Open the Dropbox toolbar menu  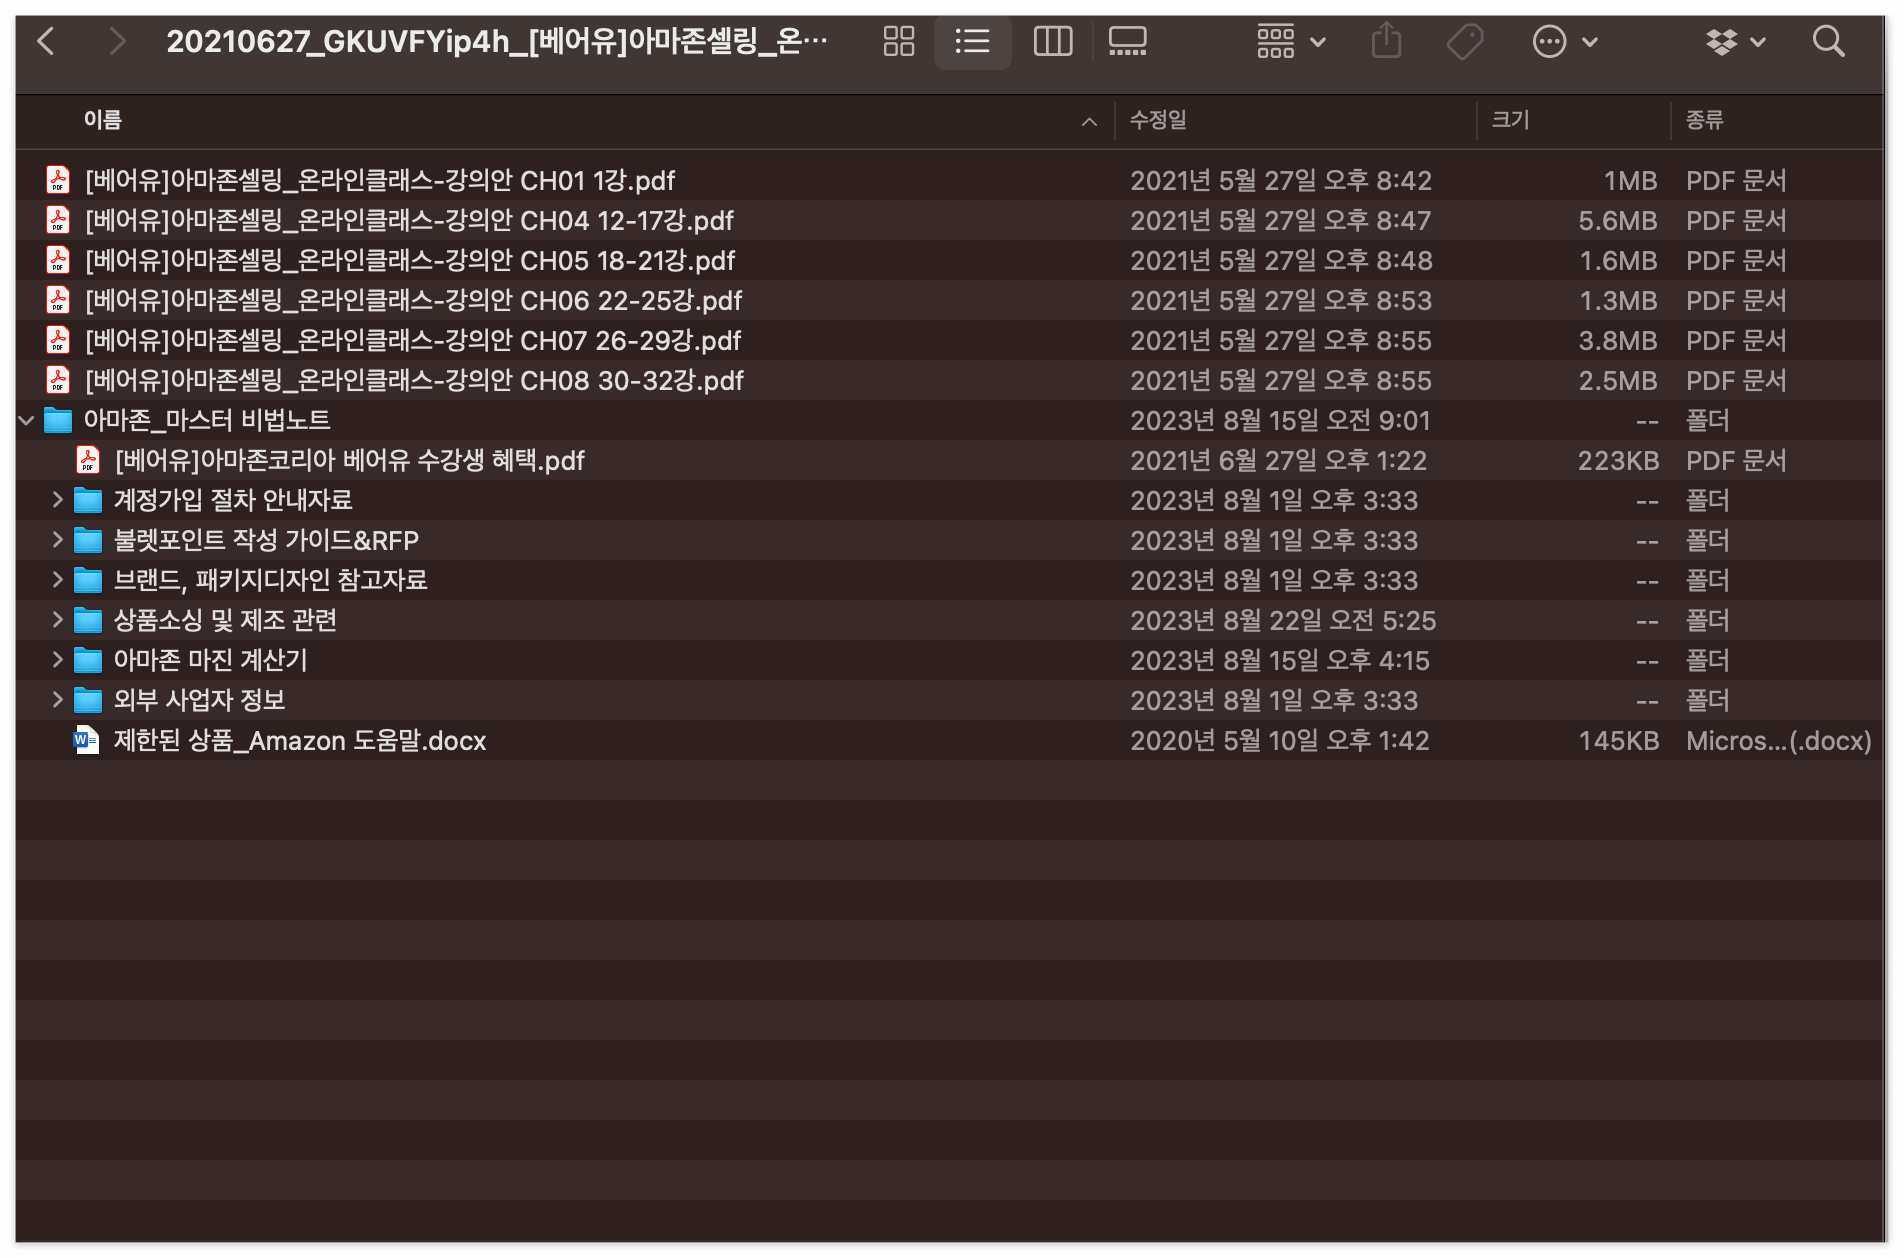[1736, 41]
